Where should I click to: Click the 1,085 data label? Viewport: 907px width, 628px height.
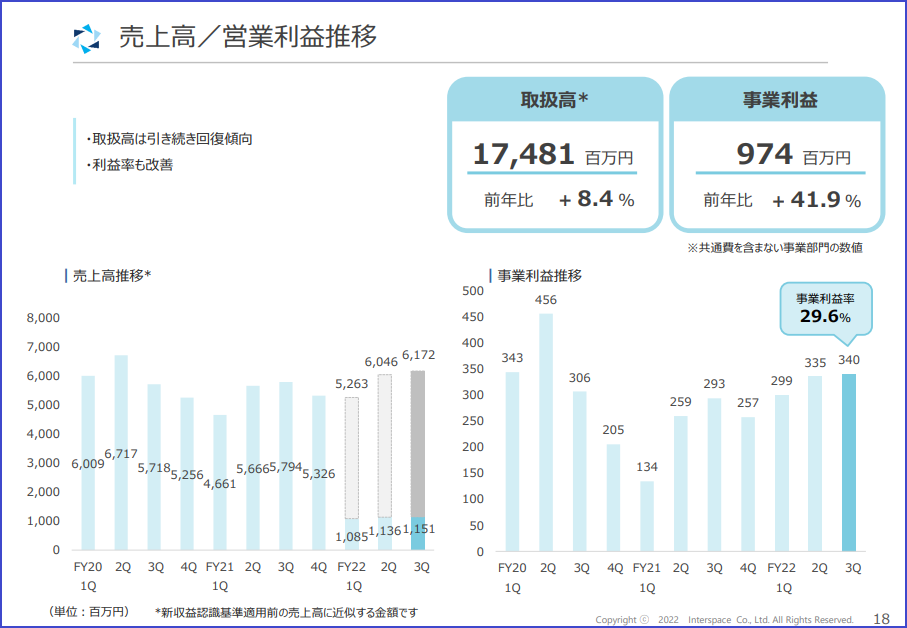tap(352, 537)
